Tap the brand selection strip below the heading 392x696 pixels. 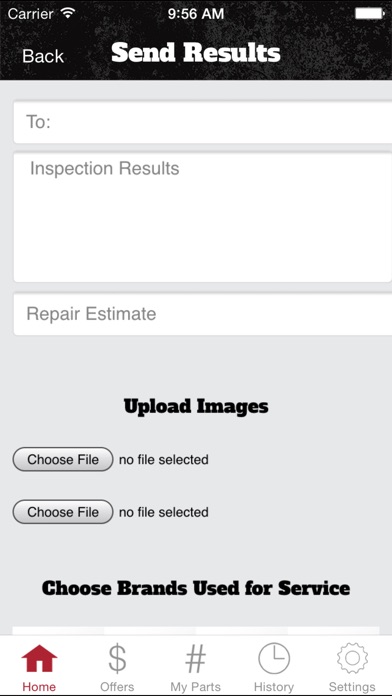(x=196, y=631)
